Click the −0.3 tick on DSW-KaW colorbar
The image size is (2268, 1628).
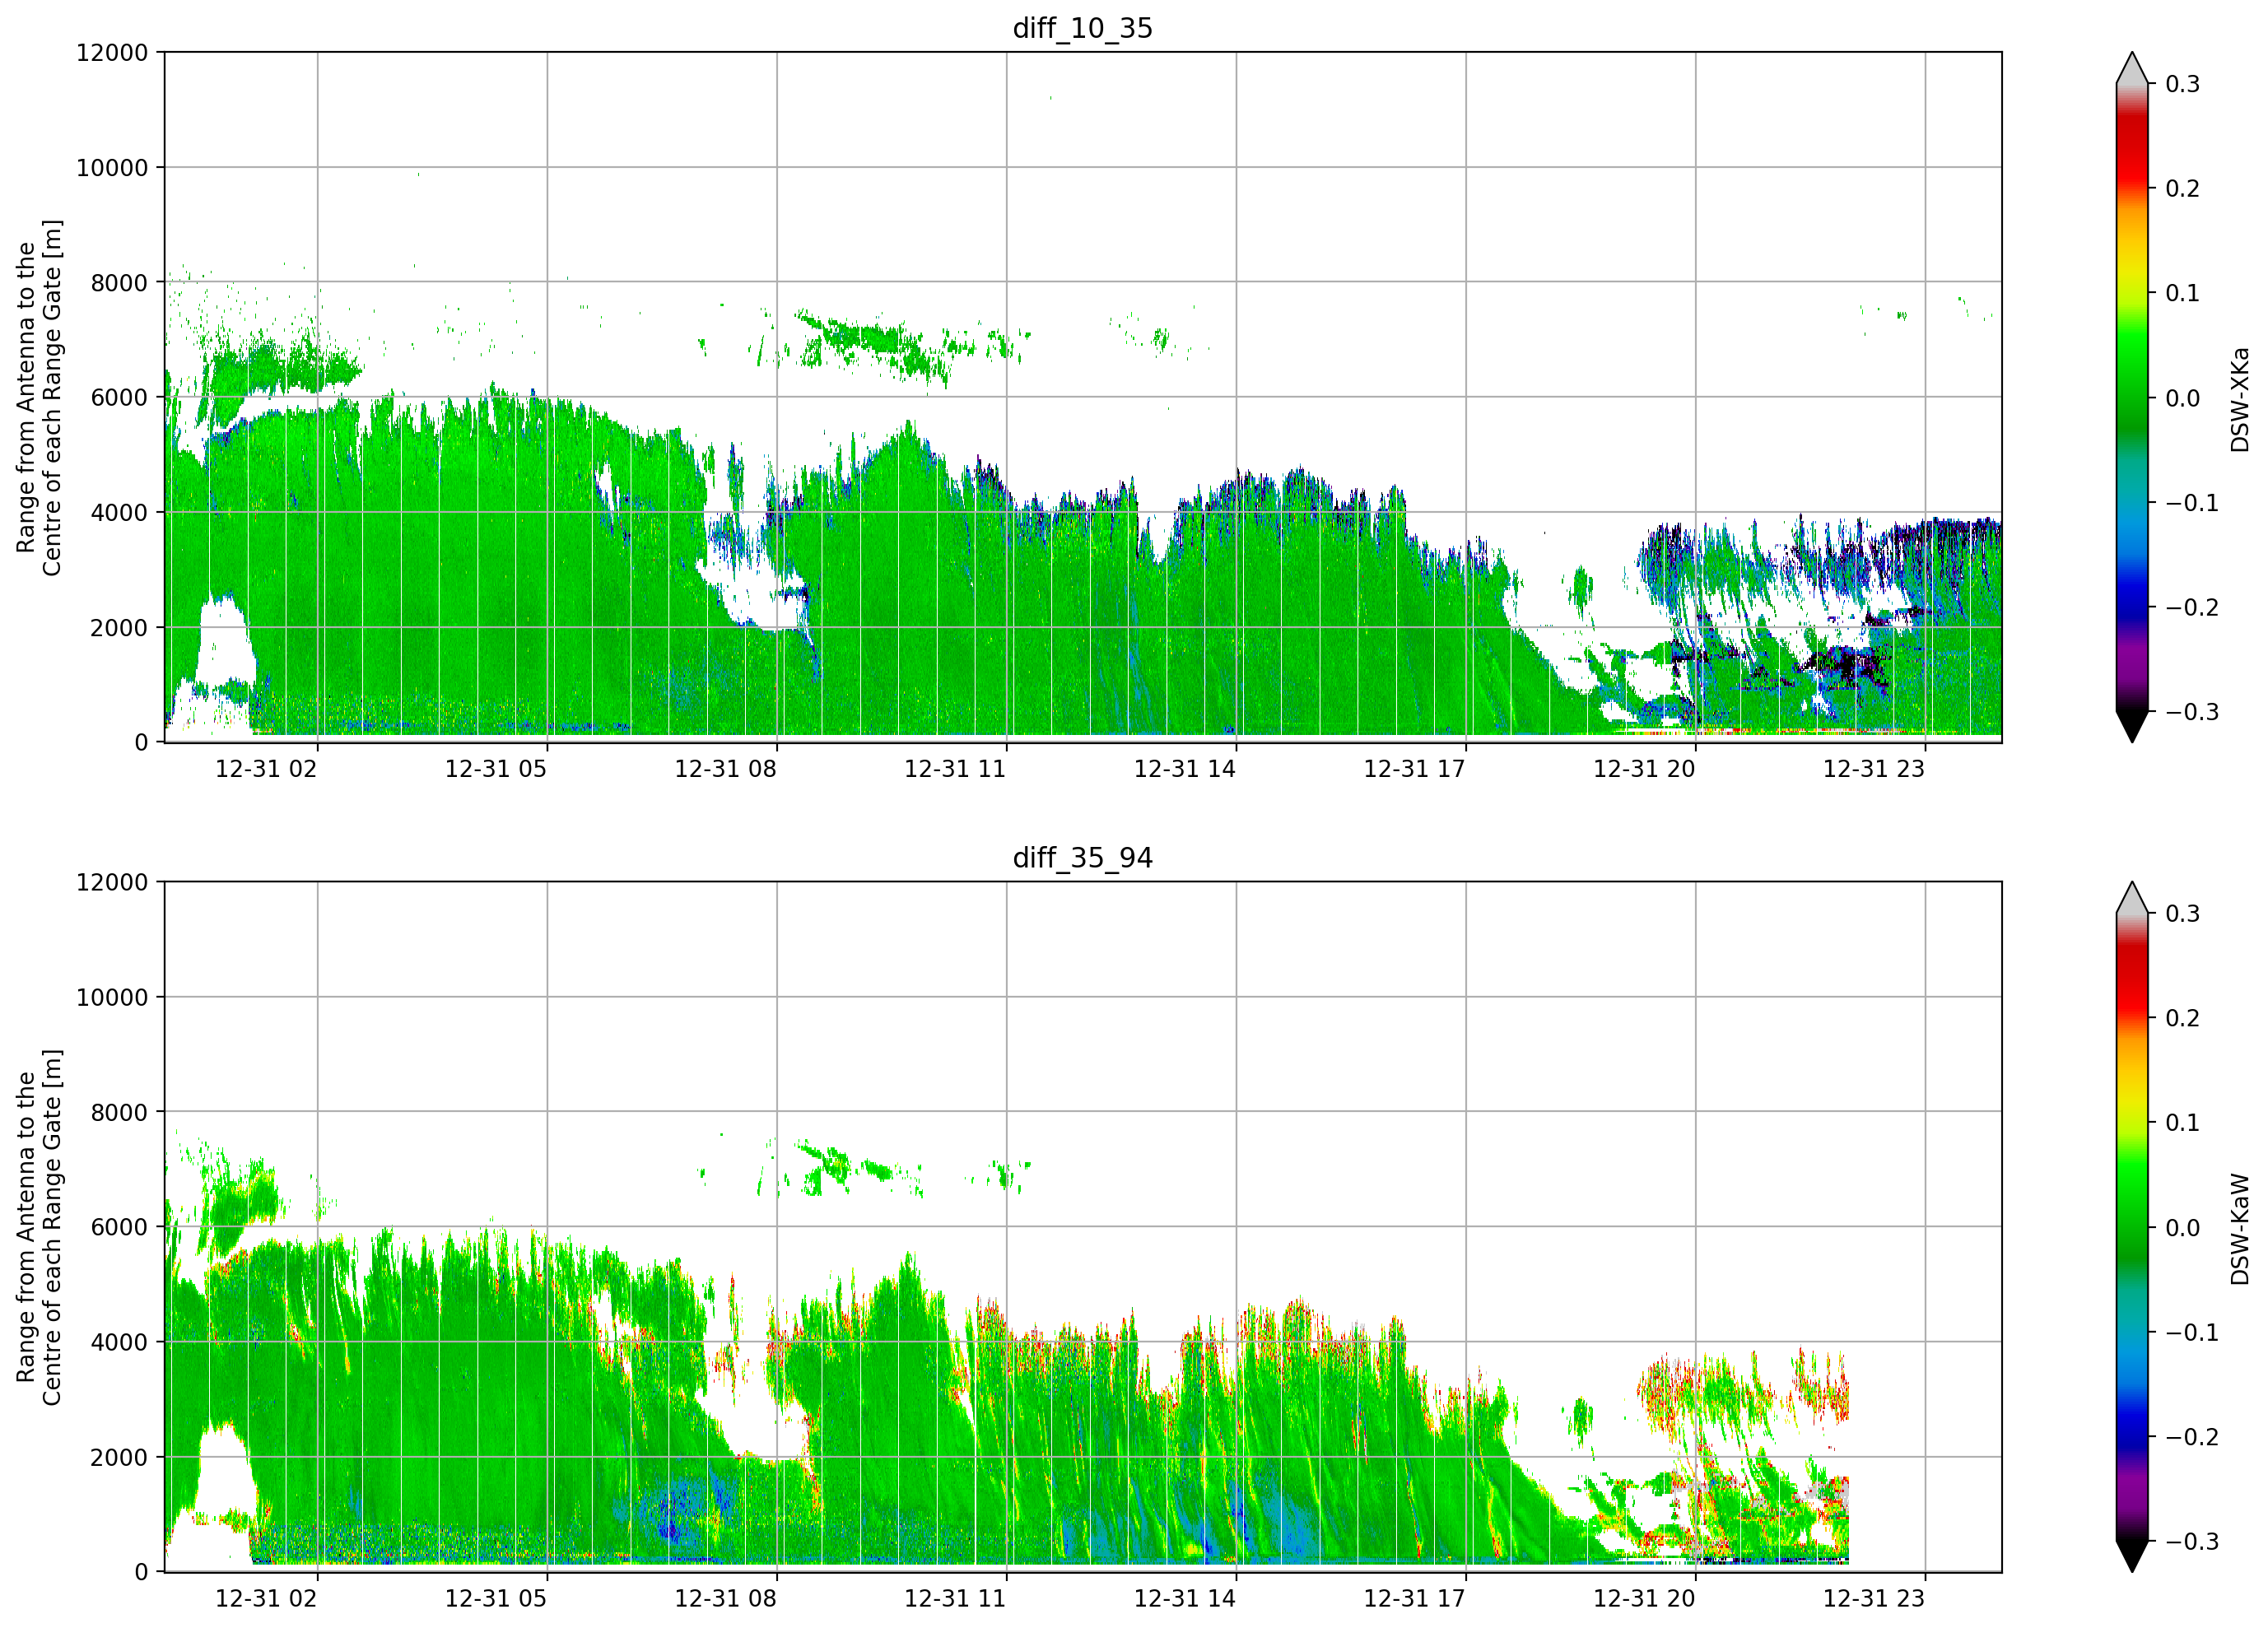2192,1542
